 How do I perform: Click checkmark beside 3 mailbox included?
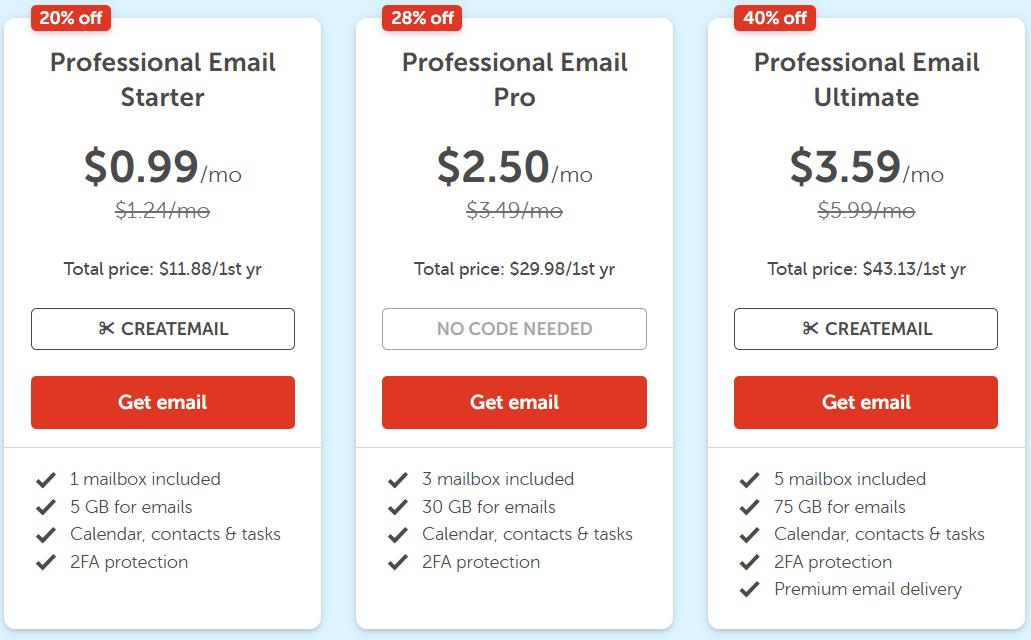click(397, 480)
